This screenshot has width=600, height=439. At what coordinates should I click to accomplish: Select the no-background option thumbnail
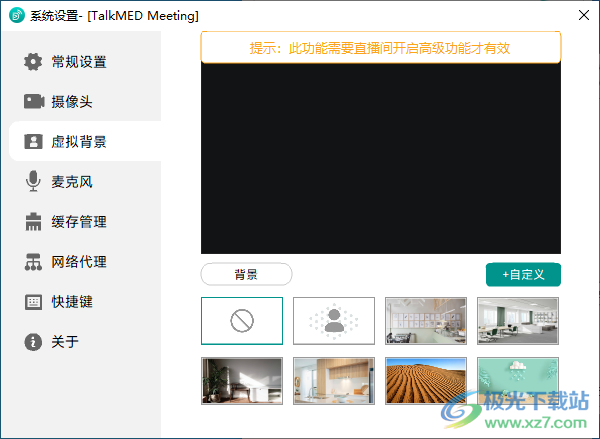pyautogui.click(x=242, y=321)
